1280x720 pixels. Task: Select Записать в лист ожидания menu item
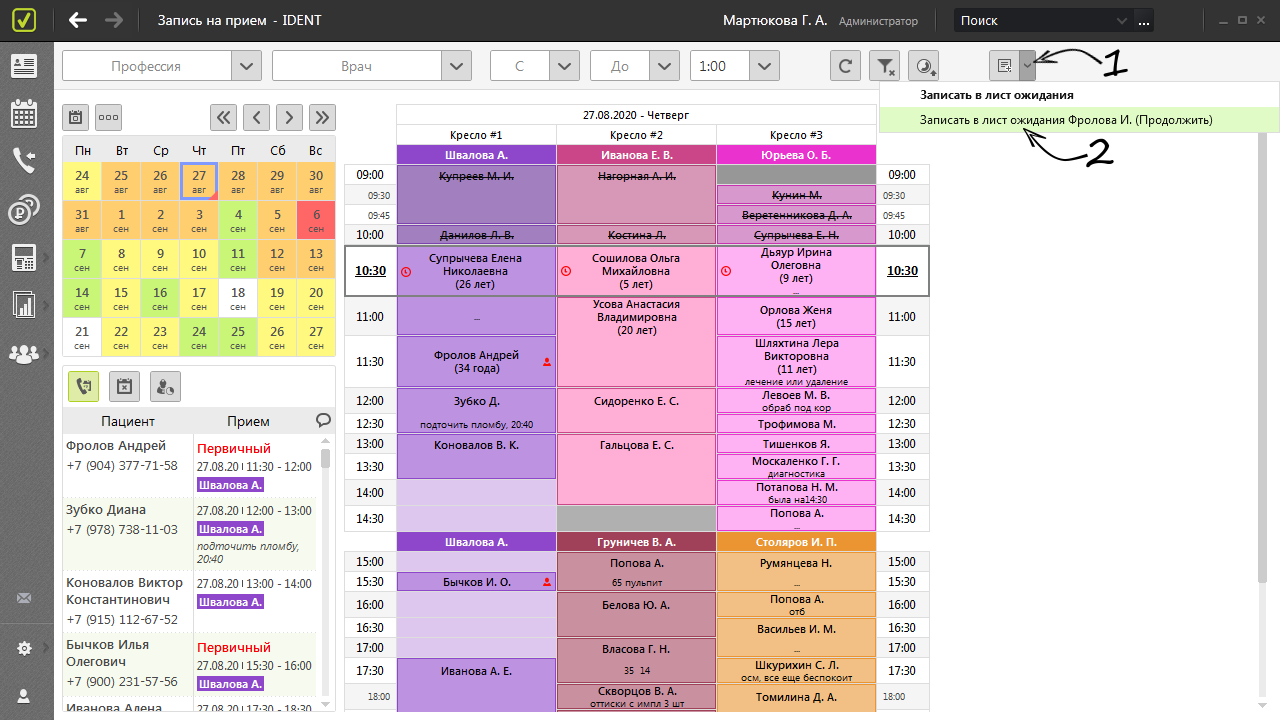tap(1079, 95)
